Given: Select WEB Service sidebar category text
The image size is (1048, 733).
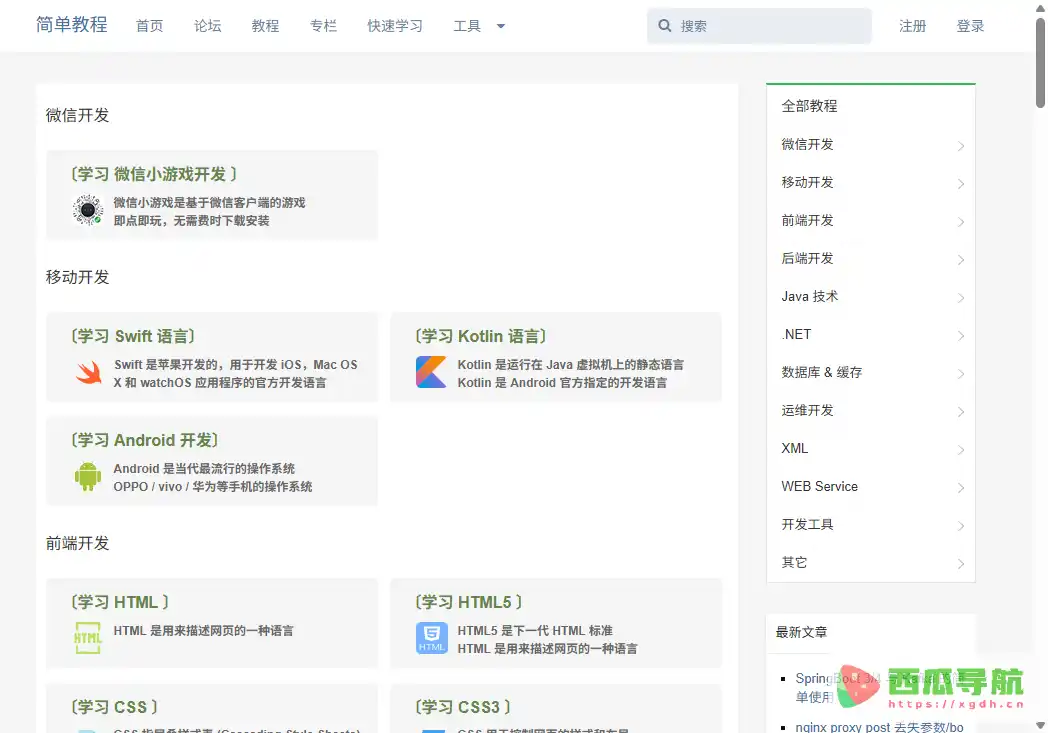Looking at the screenshot, I should click(819, 486).
